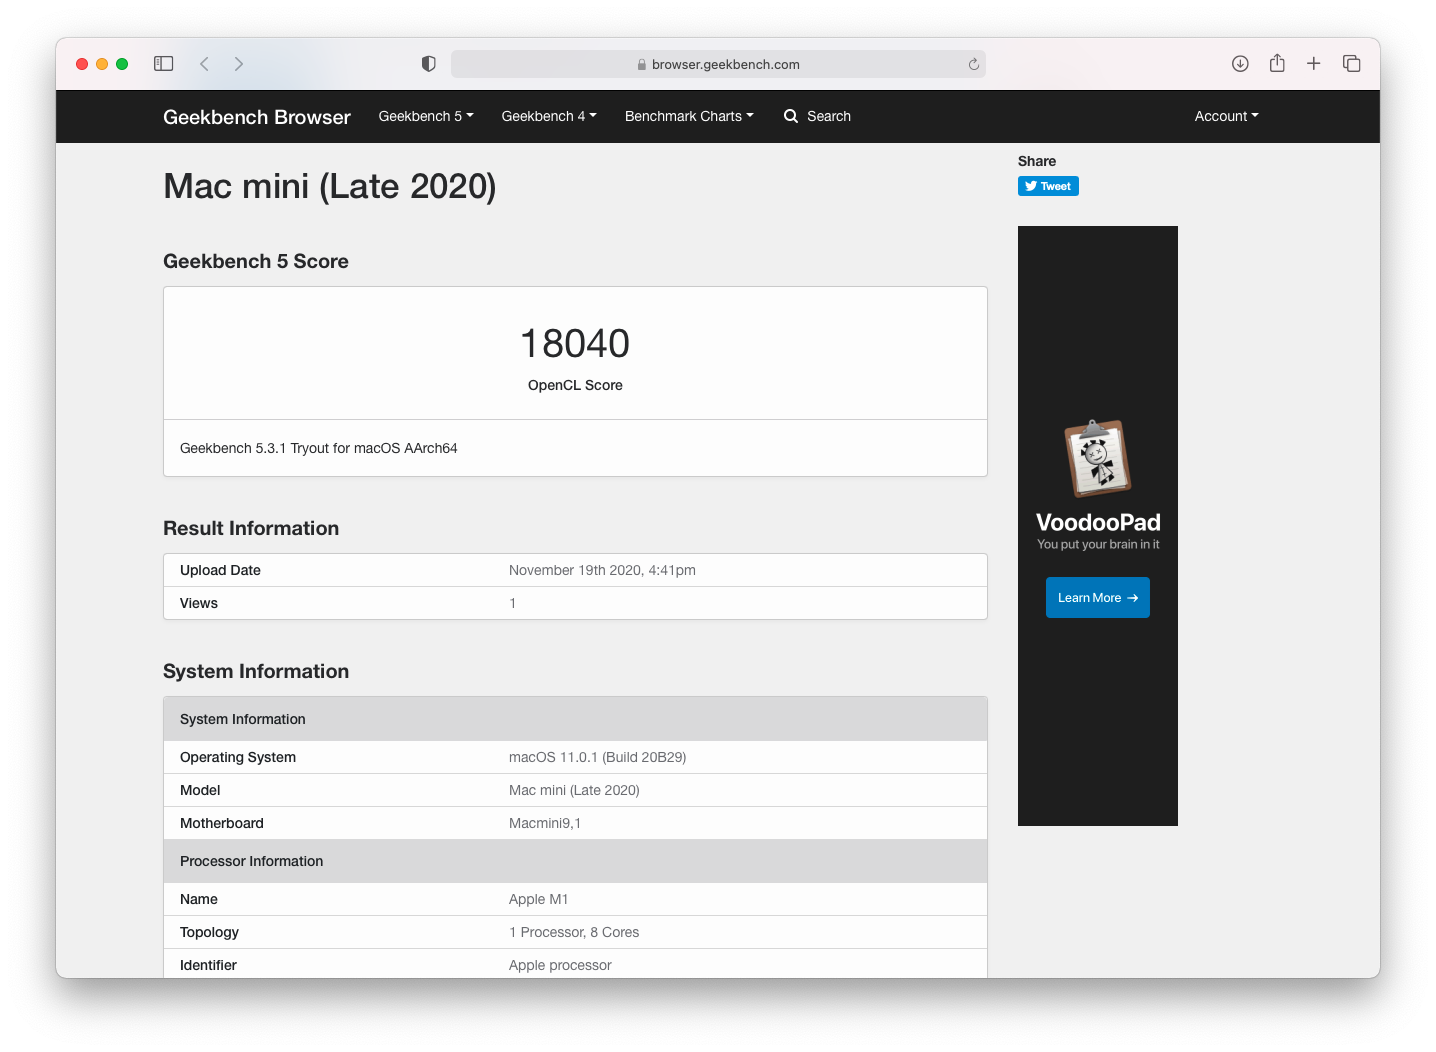1436x1052 pixels.
Task: Expand the Geekbench 5 dropdown menu
Action: [x=426, y=116]
